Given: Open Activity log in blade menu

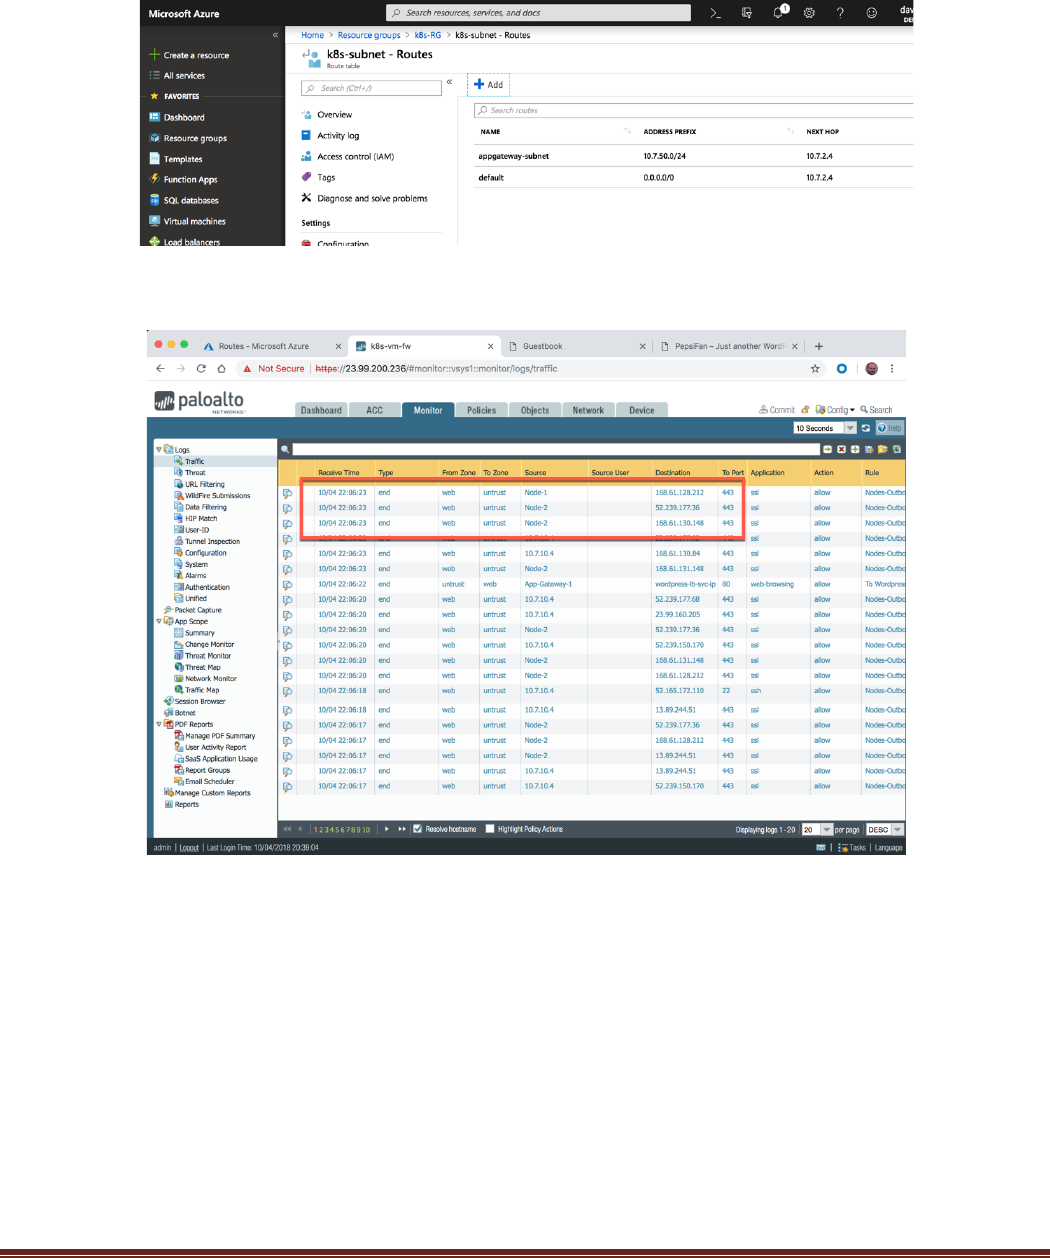Looking at the screenshot, I should point(338,135).
